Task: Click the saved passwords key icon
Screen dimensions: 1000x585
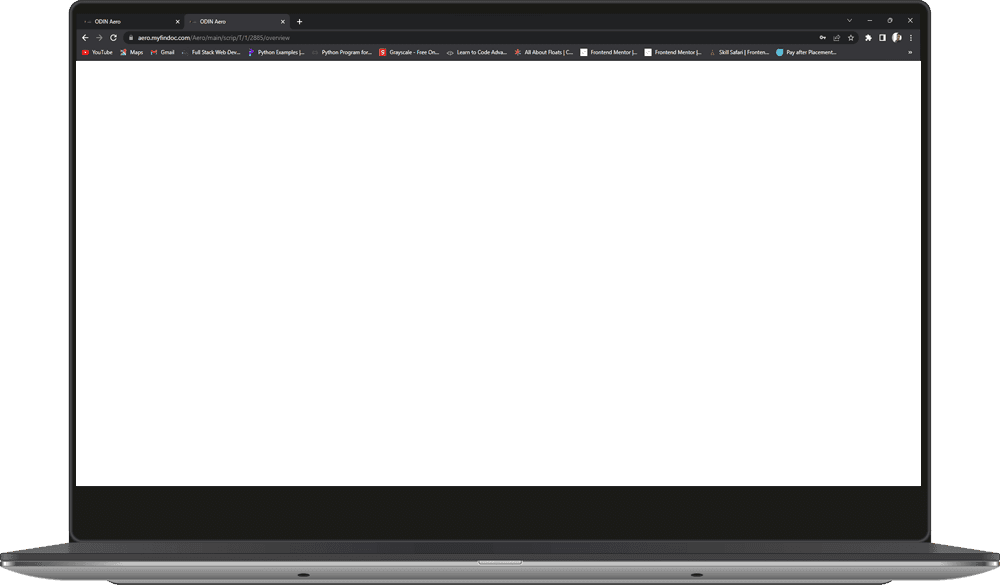Action: (x=822, y=38)
